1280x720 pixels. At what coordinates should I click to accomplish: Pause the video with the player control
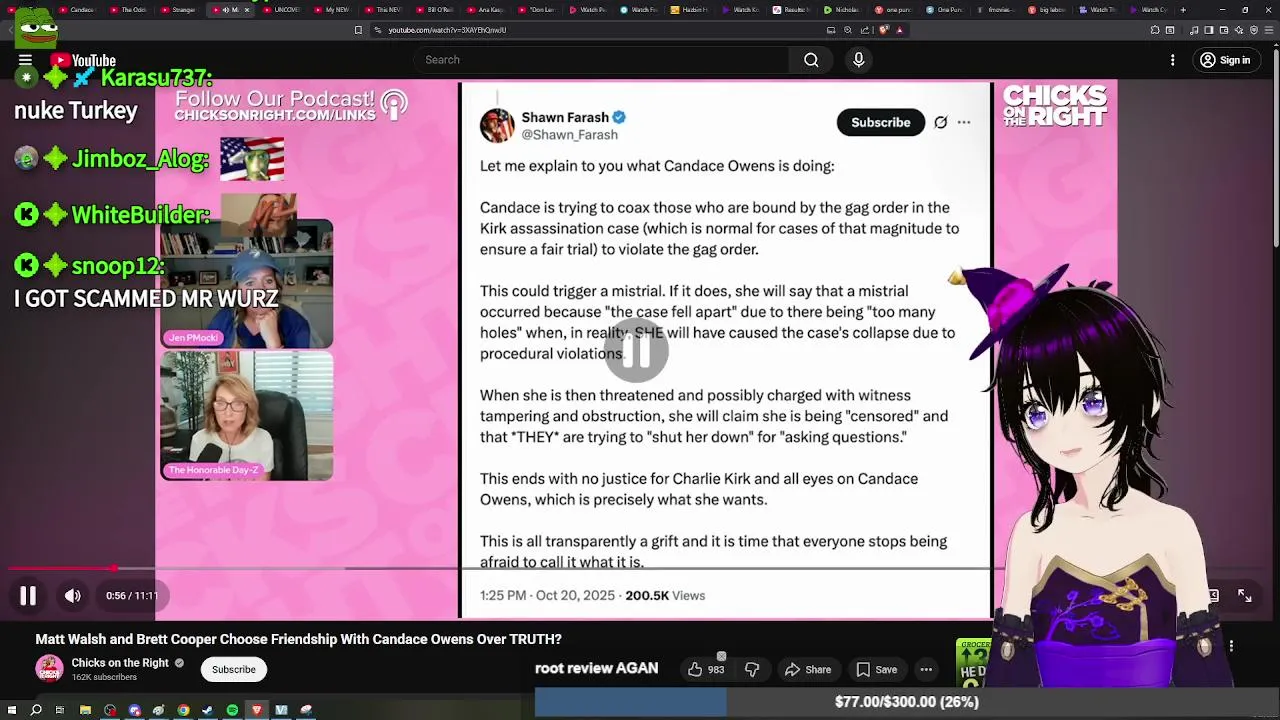point(28,596)
